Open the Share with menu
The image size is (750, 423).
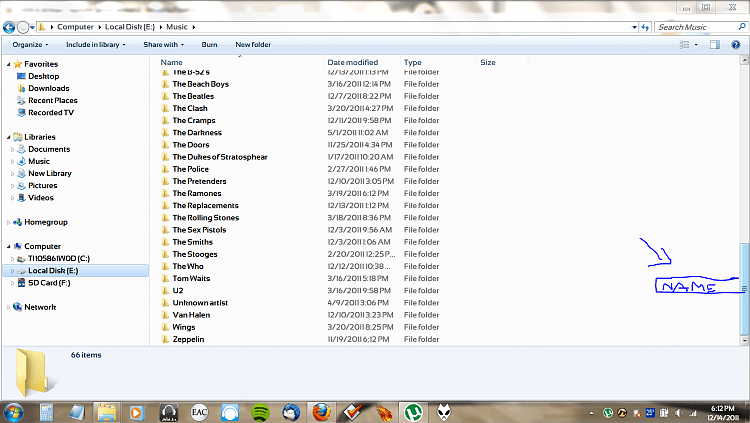click(163, 45)
